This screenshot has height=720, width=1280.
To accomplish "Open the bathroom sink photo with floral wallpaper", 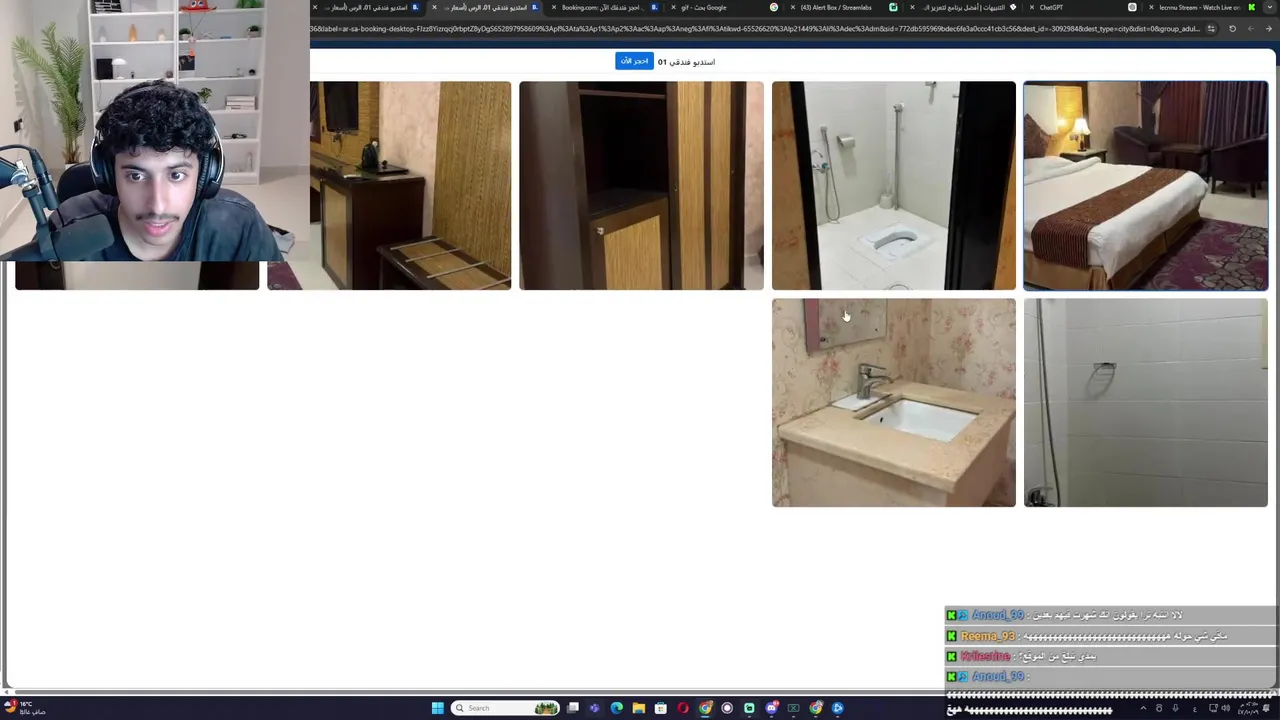I will [x=893, y=402].
